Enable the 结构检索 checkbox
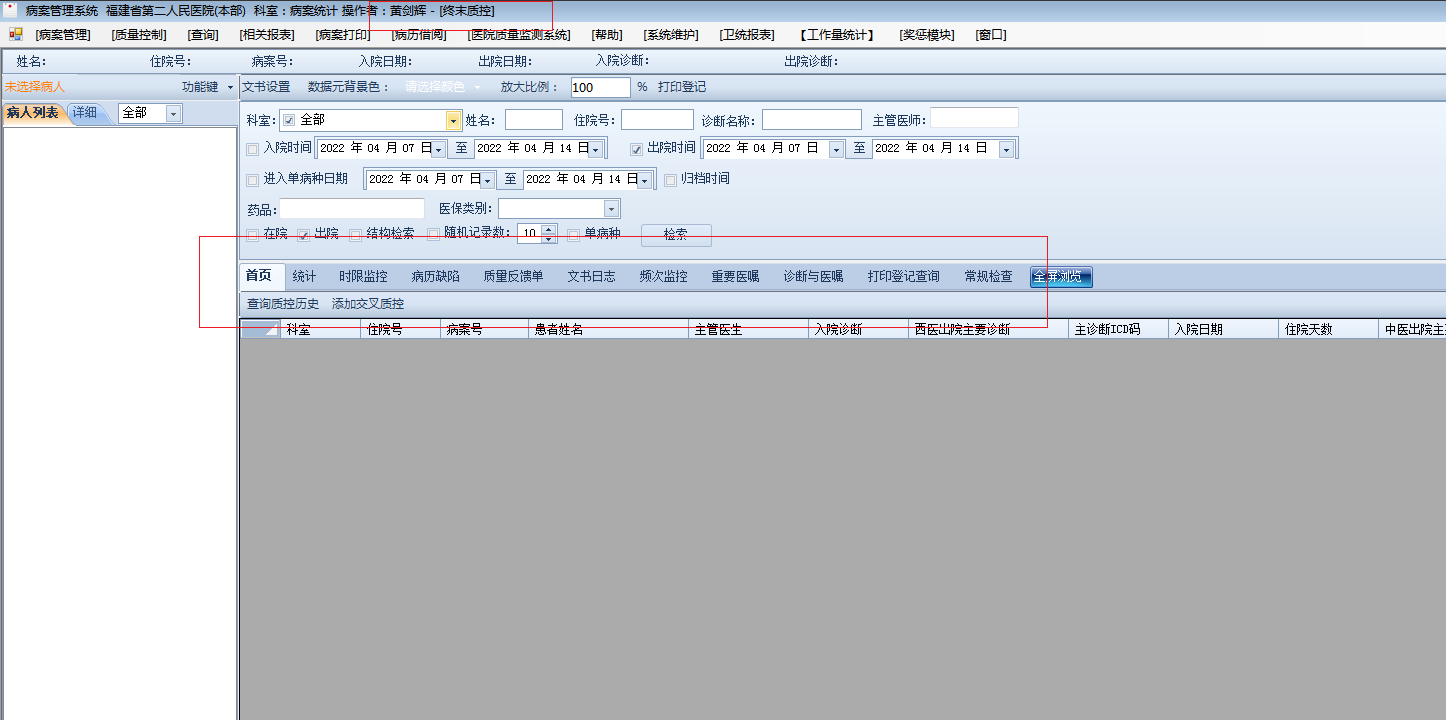 click(355, 235)
